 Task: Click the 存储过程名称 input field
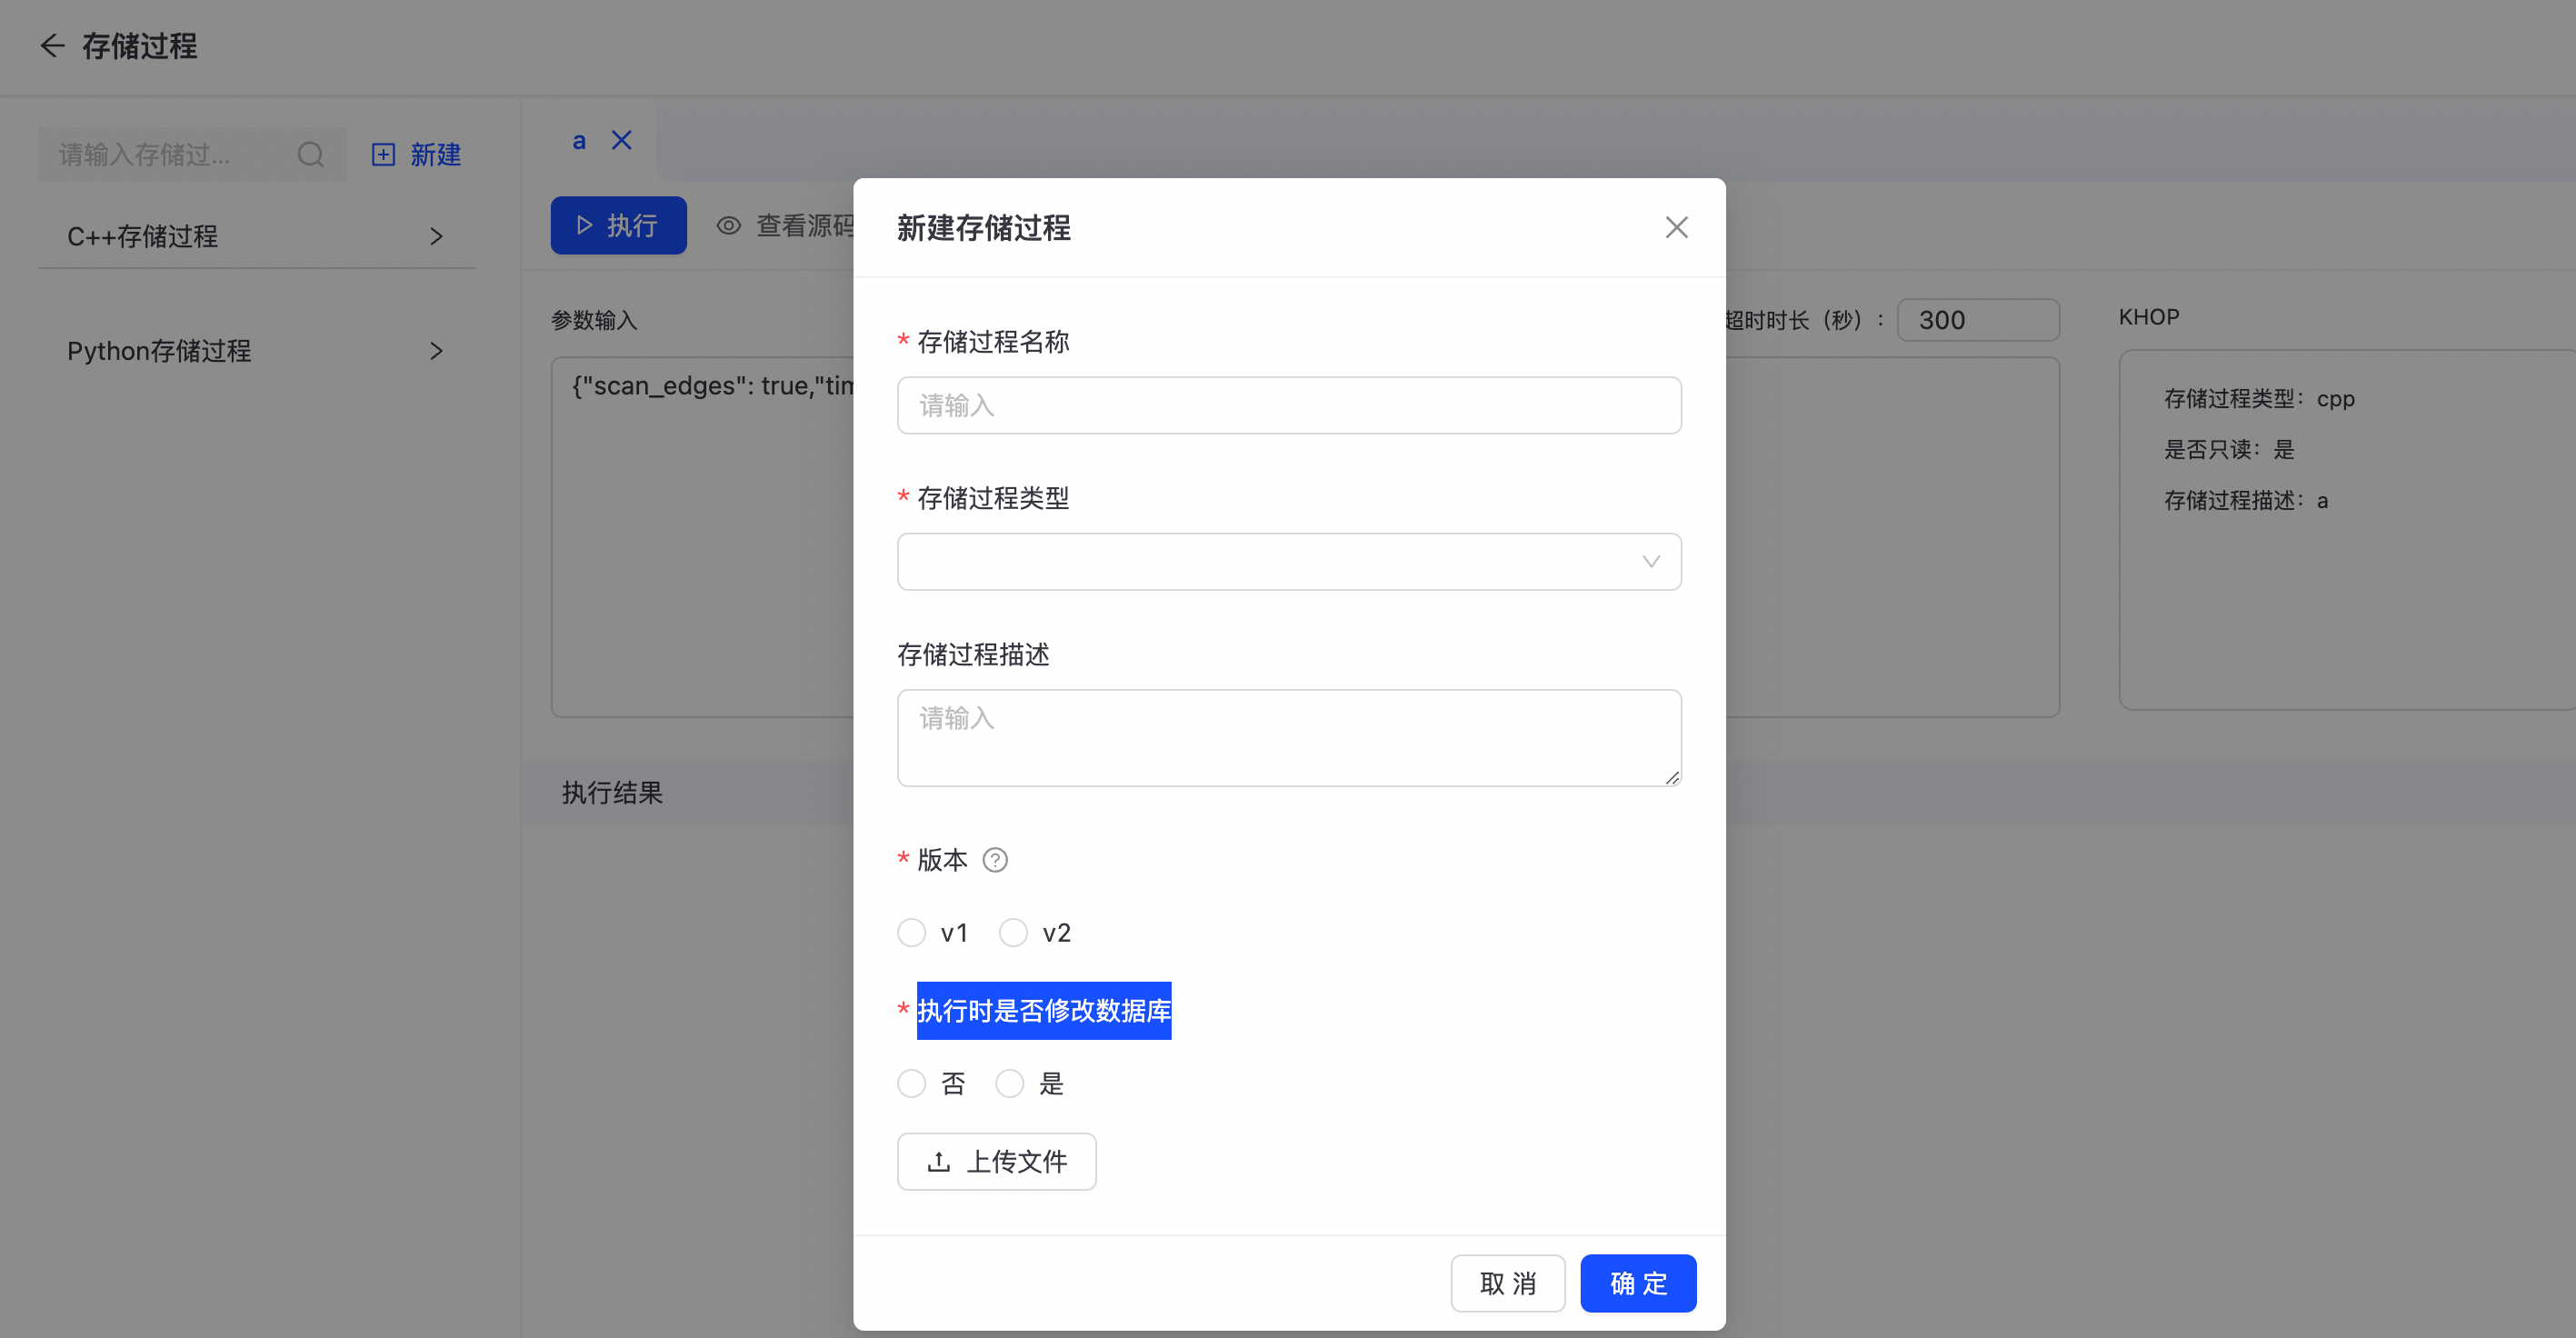[x=1288, y=405]
